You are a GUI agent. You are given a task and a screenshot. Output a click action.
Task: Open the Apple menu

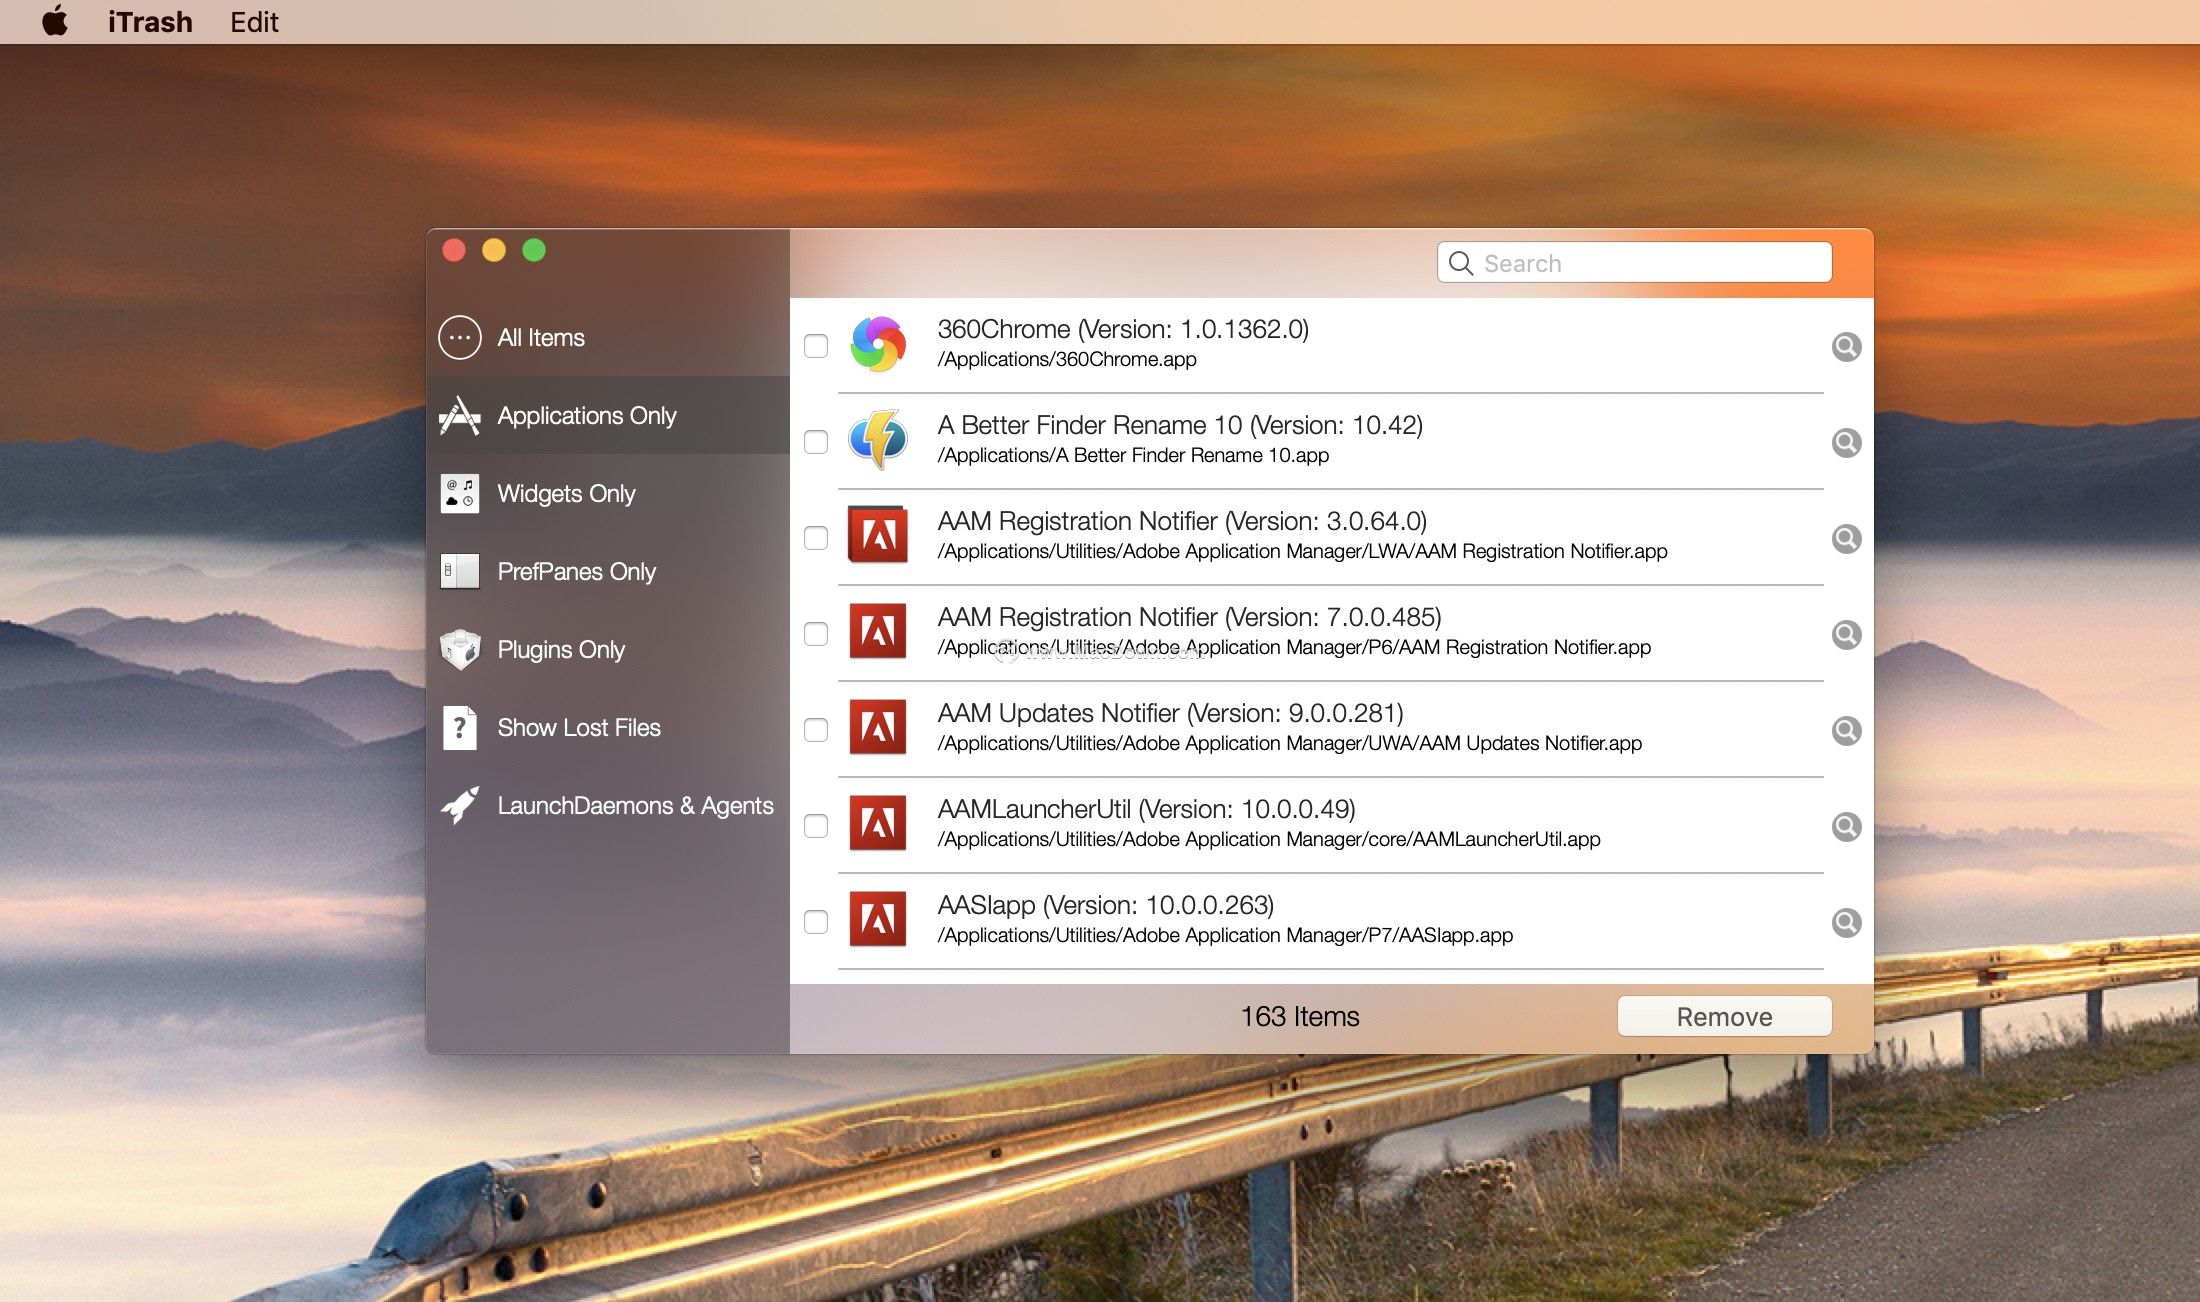[x=55, y=21]
